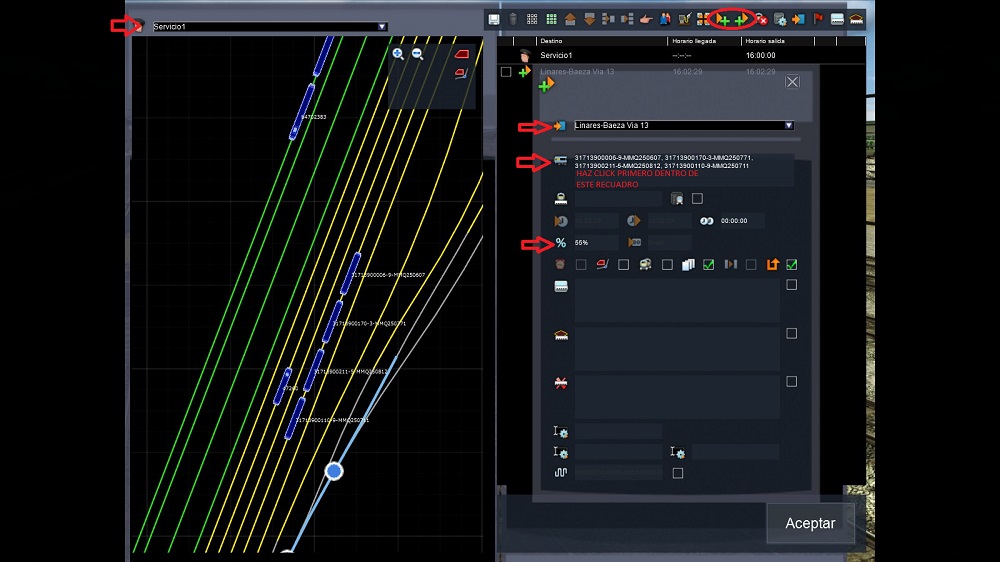
Task: Click the red train on track icon on map panel
Action: click(x=461, y=74)
